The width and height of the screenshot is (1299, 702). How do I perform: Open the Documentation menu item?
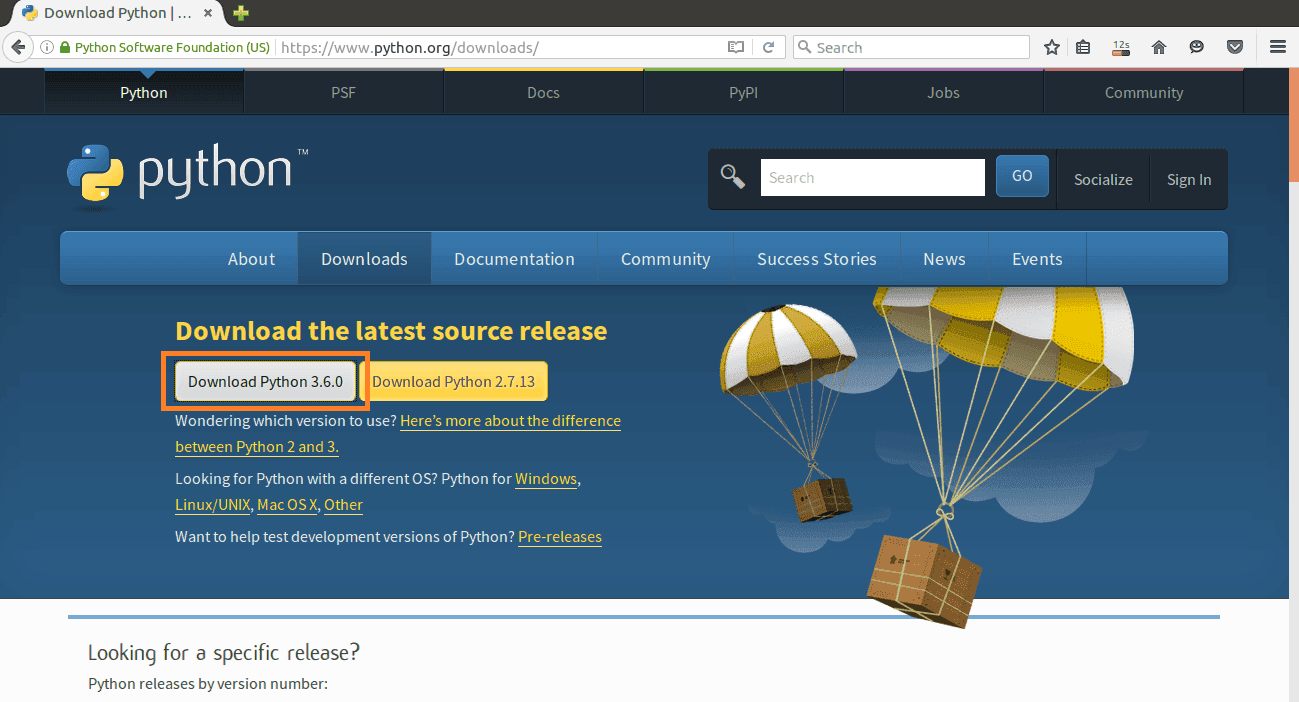tap(514, 259)
